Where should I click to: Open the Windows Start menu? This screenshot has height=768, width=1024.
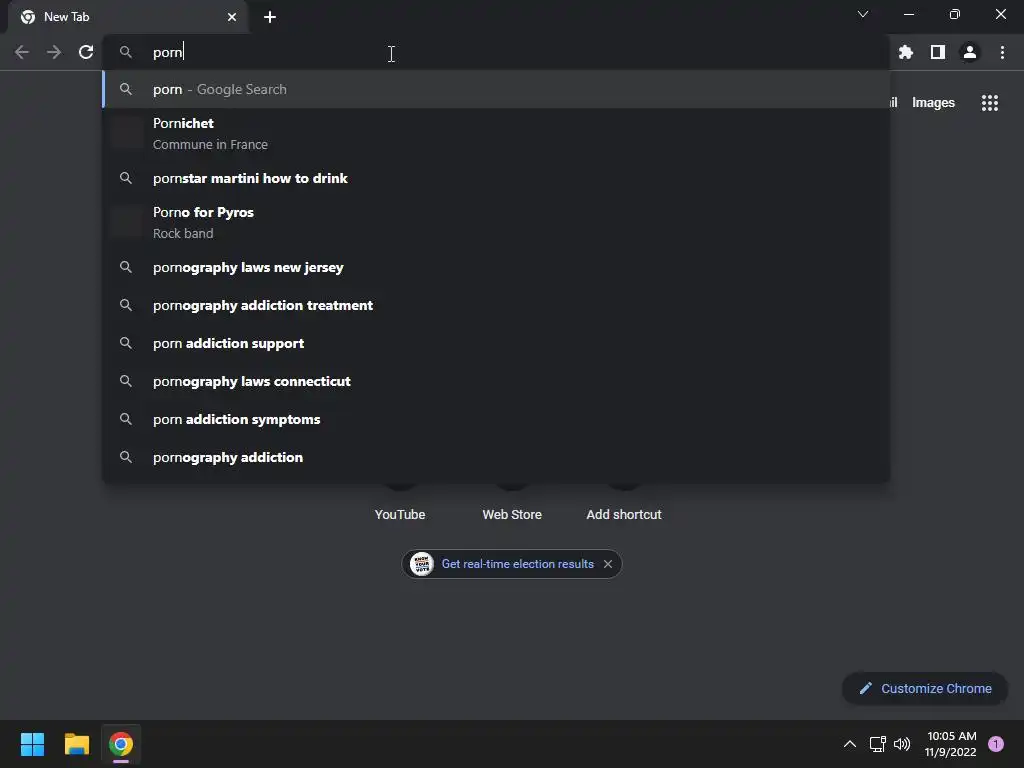pos(32,744)
